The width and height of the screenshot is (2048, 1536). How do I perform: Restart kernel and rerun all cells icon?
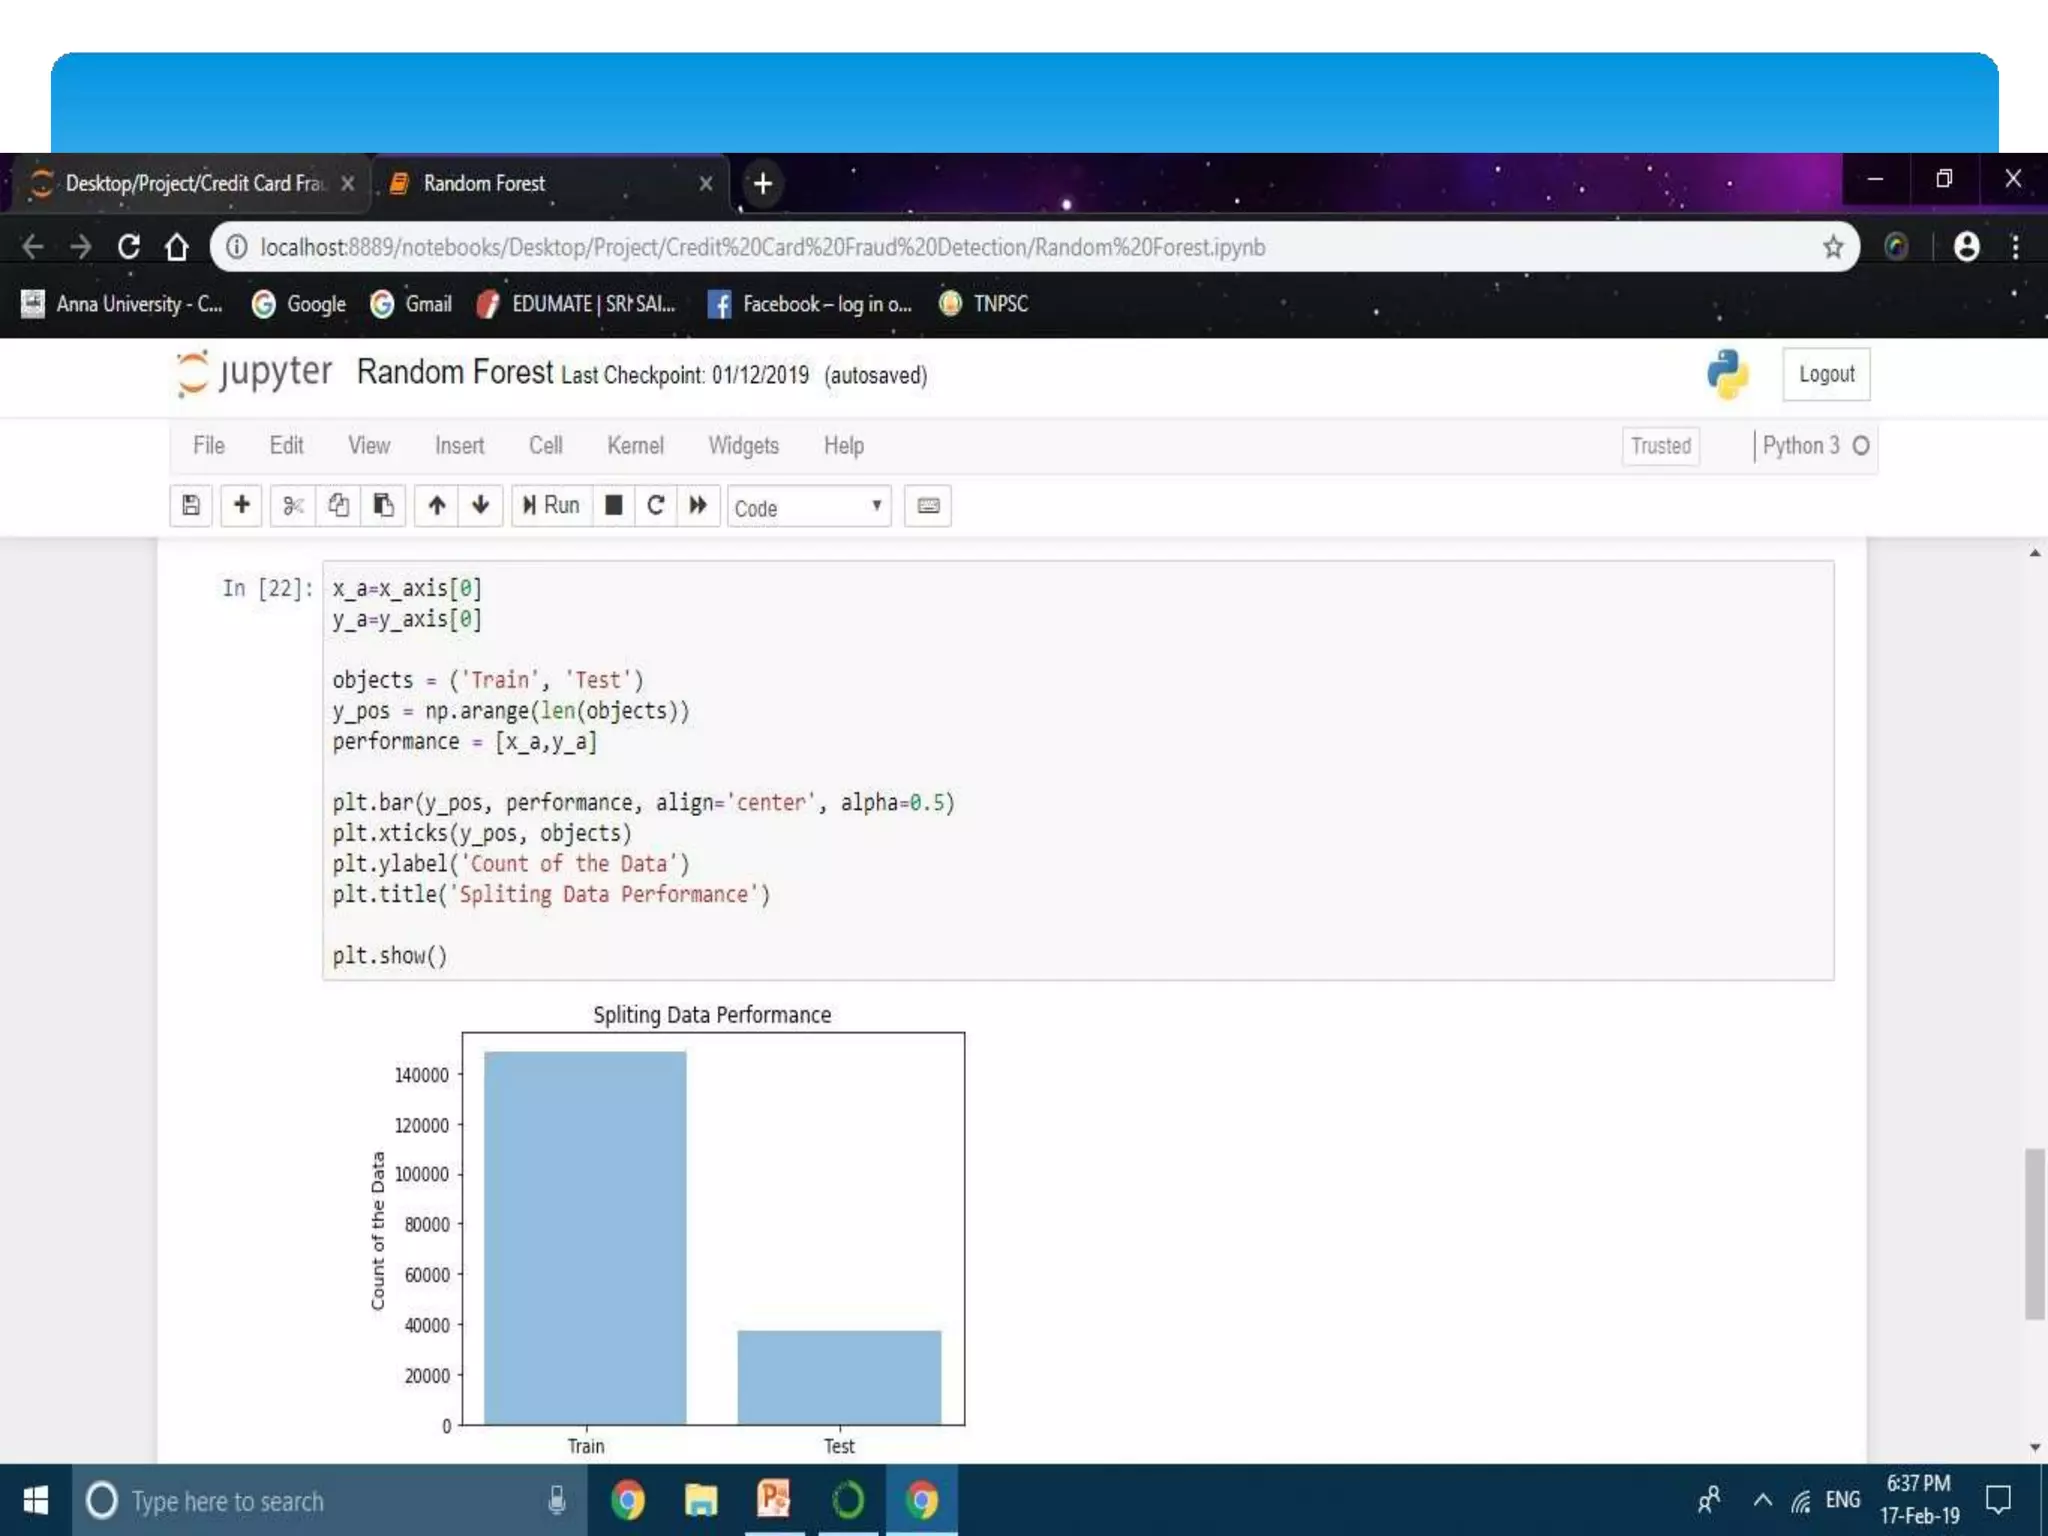click(x=698, y=506)
